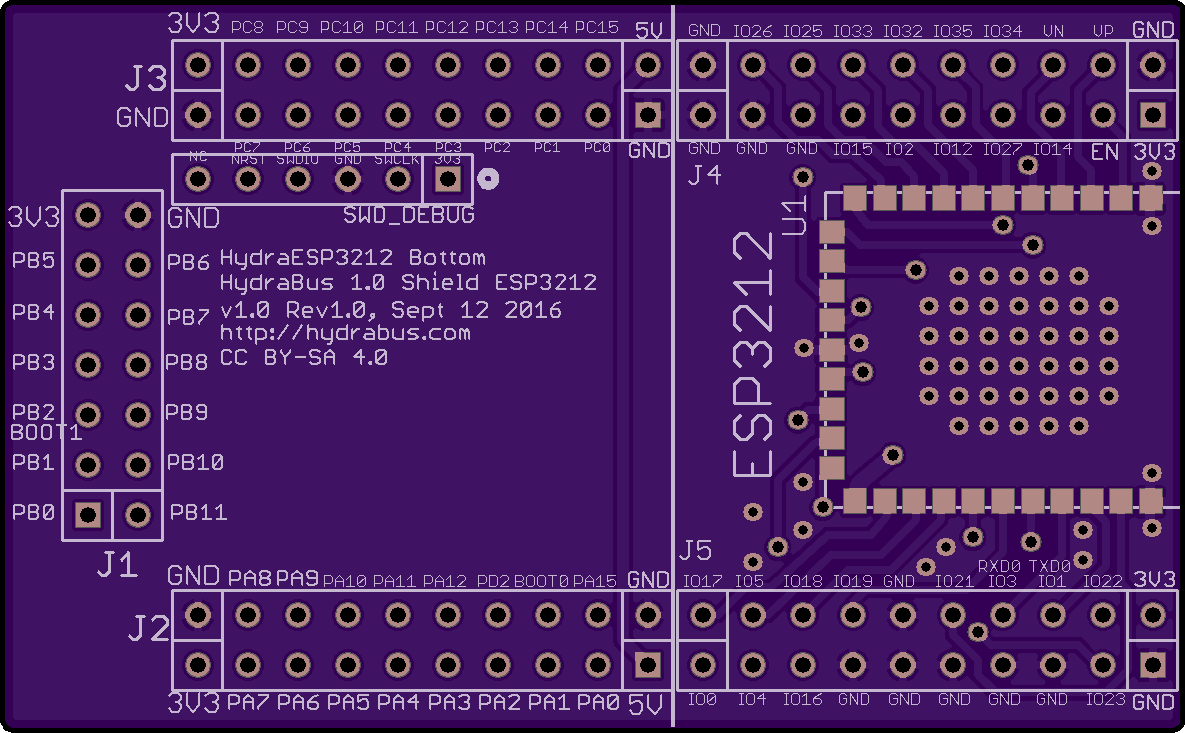Image resolution: width=1185 pixels, height=733 pixels.
Task: Click the IO21 pin label
Action: coord(954,581)
